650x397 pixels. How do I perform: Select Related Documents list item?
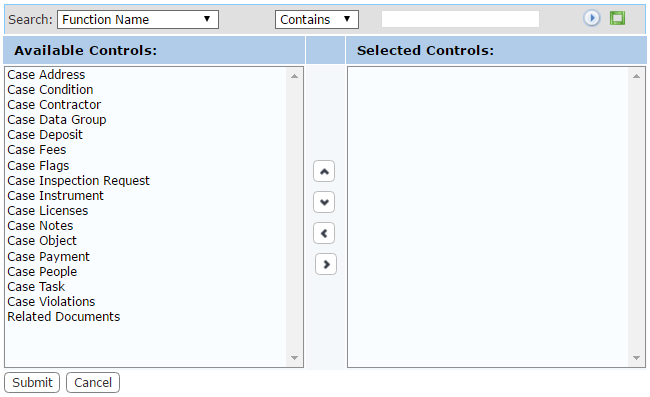(x=64, y=317)
